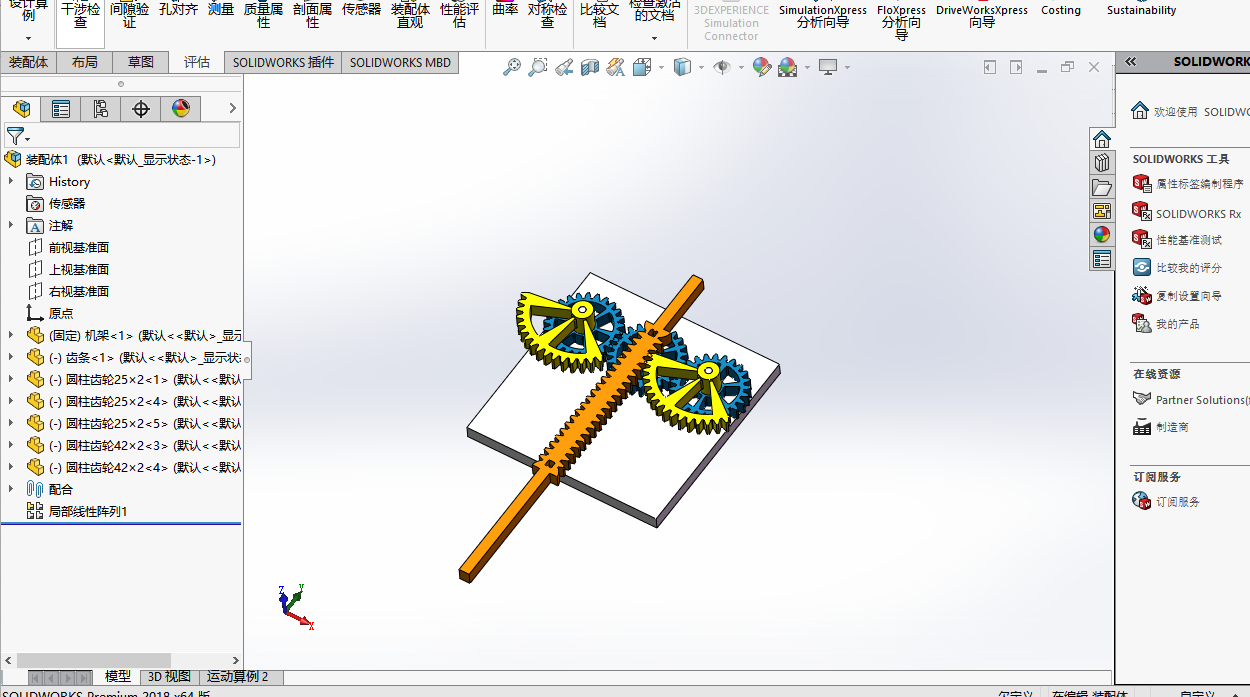1250x697 pixels.
Task: Switch to the 布局 ribbon tab
Action: [85, 62]
